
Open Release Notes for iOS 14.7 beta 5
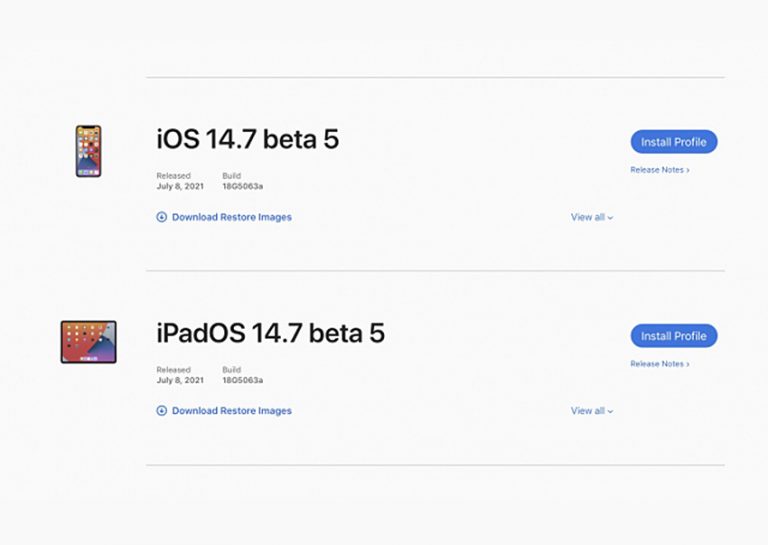click(656, 170)
